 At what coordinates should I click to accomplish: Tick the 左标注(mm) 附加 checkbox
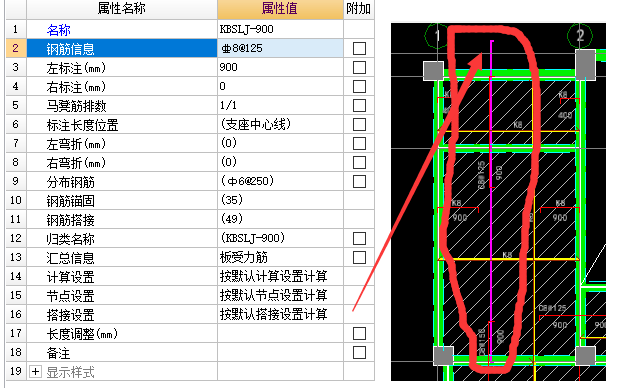point(359,67)
